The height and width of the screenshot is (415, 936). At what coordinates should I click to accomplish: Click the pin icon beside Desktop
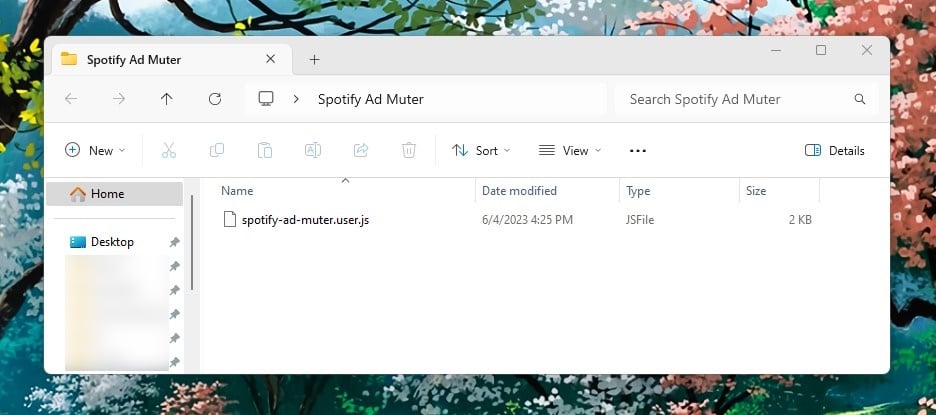[x=174, y=242]
